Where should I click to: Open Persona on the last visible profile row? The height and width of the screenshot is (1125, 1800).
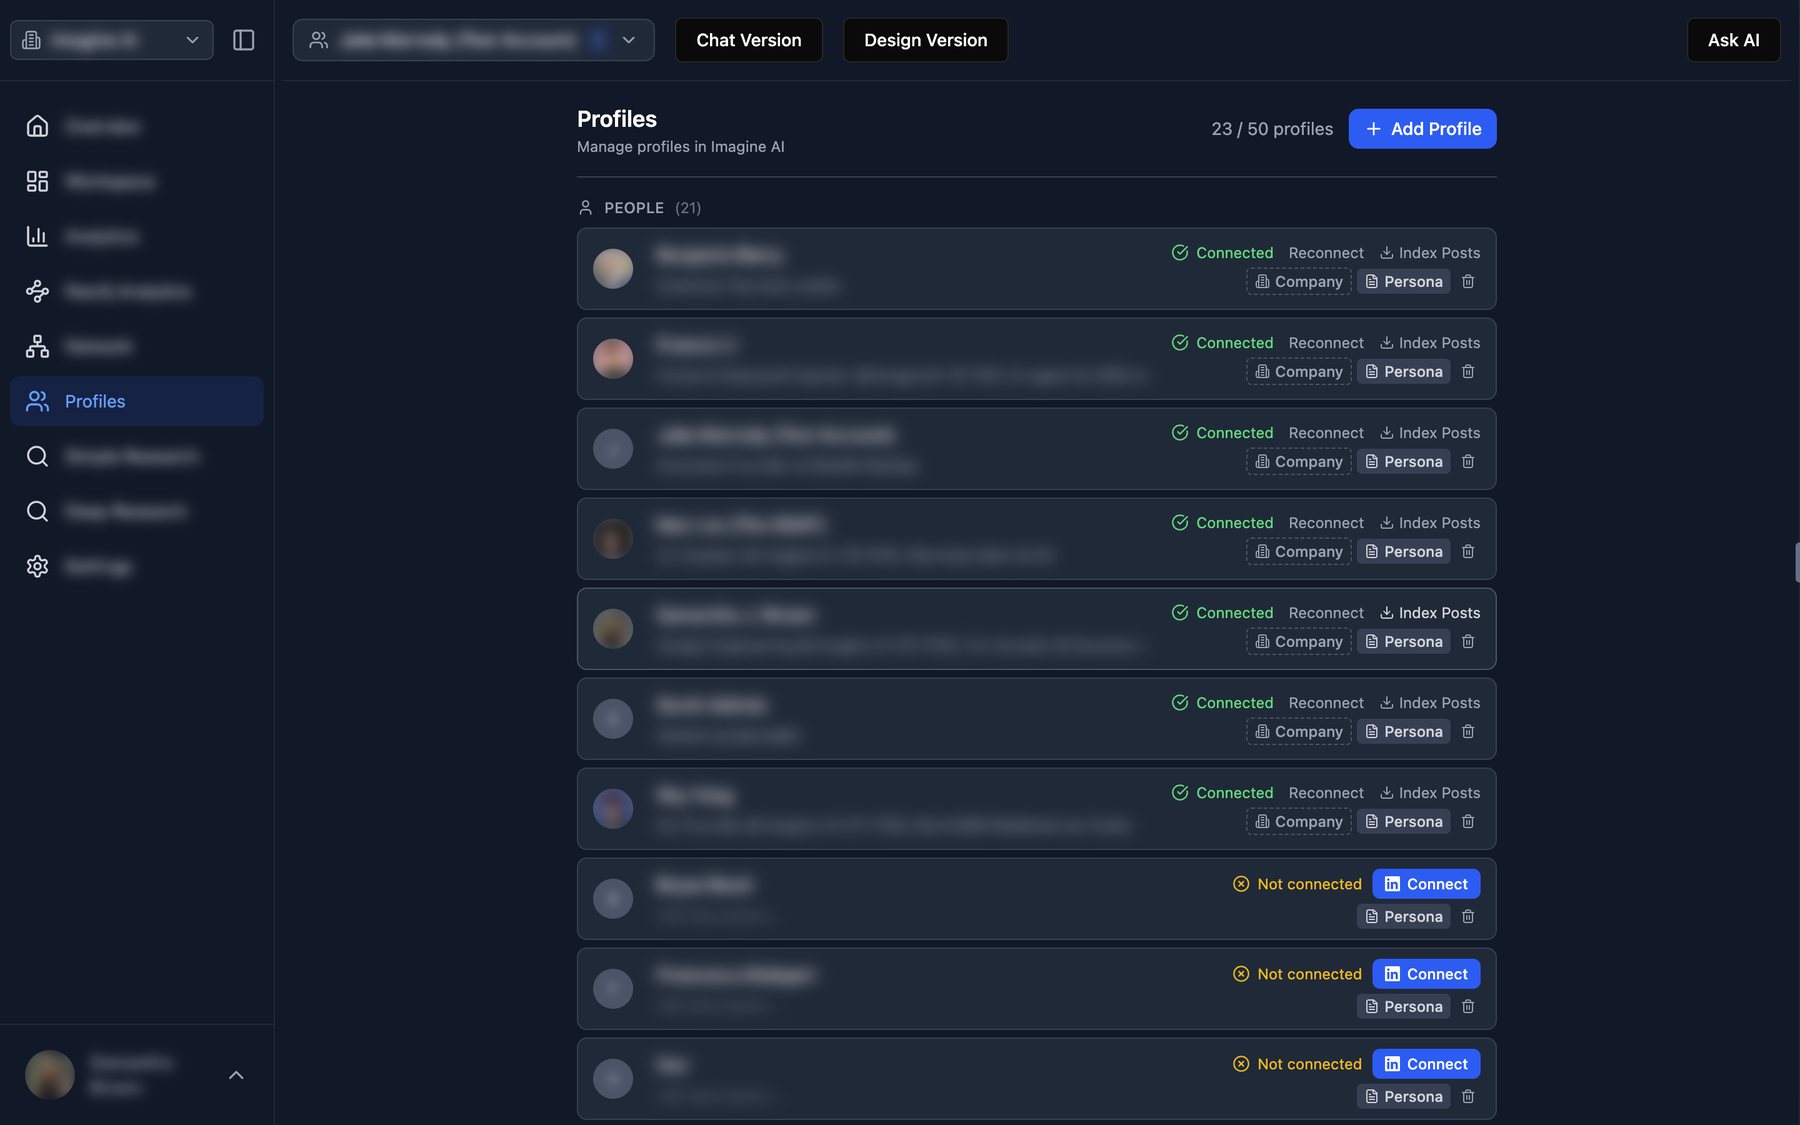pos(1404,1097)
